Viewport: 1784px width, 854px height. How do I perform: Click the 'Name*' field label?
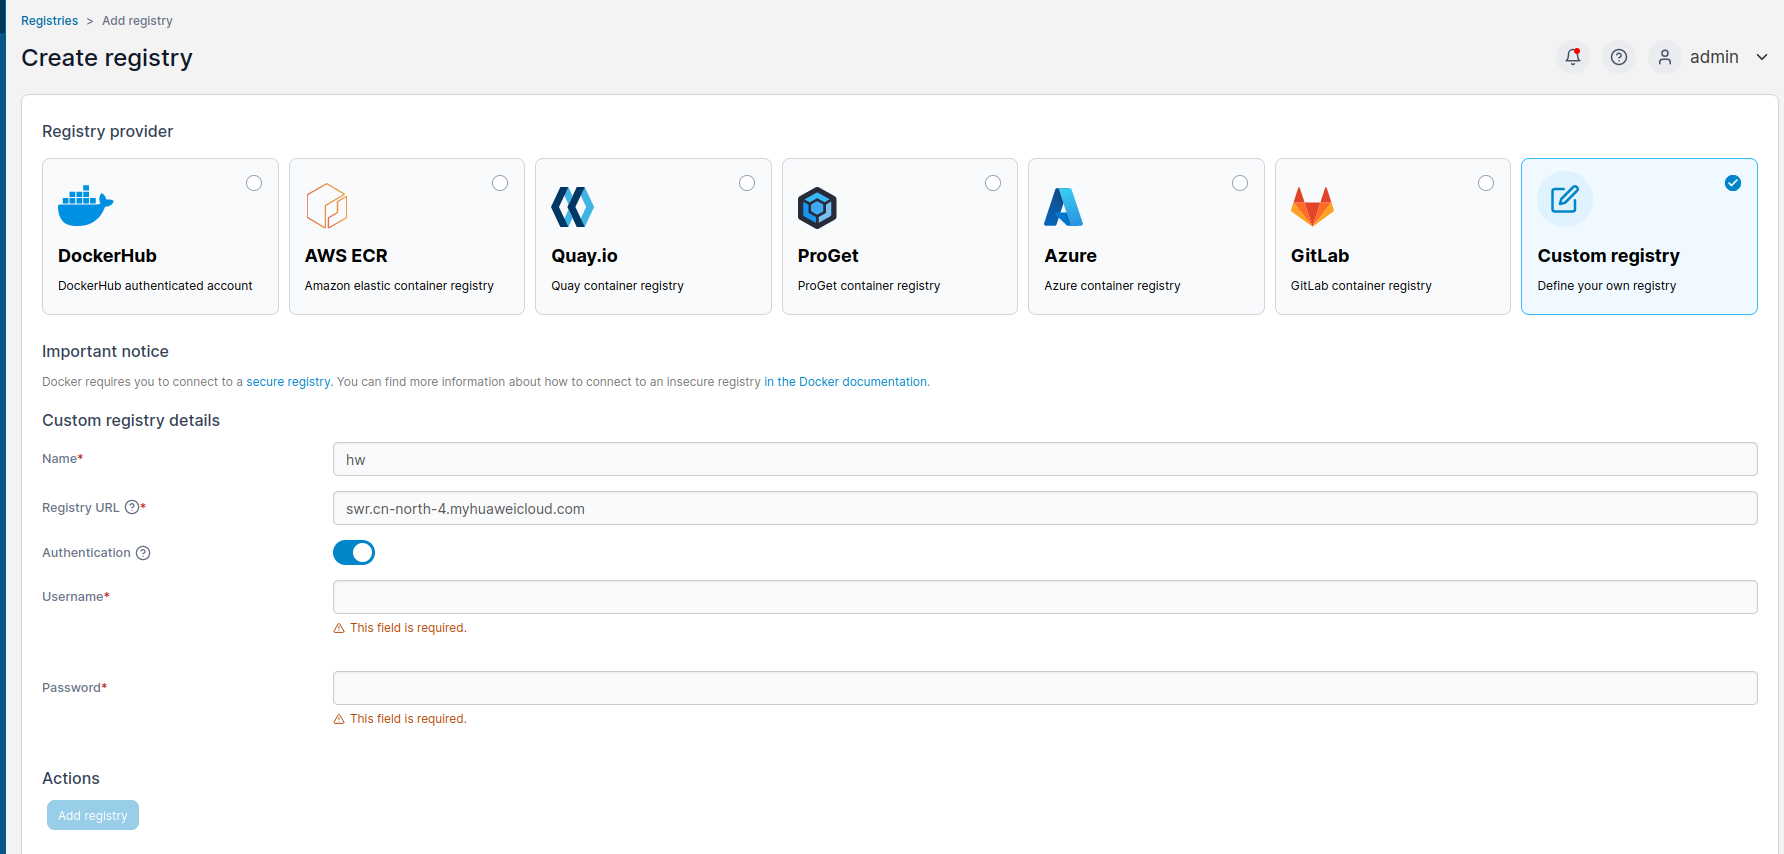coord(62,459)
